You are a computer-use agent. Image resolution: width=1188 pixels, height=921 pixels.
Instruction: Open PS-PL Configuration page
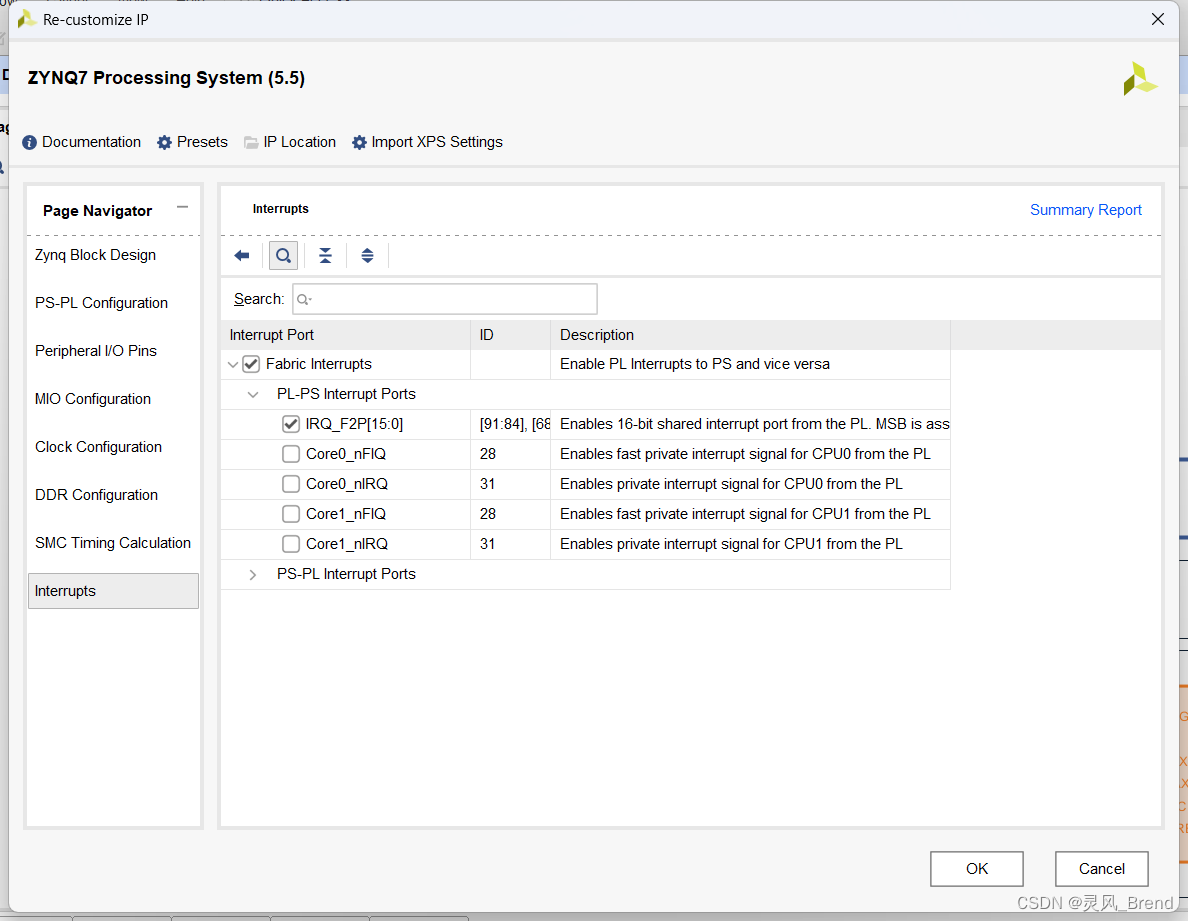tap(102, 303)
